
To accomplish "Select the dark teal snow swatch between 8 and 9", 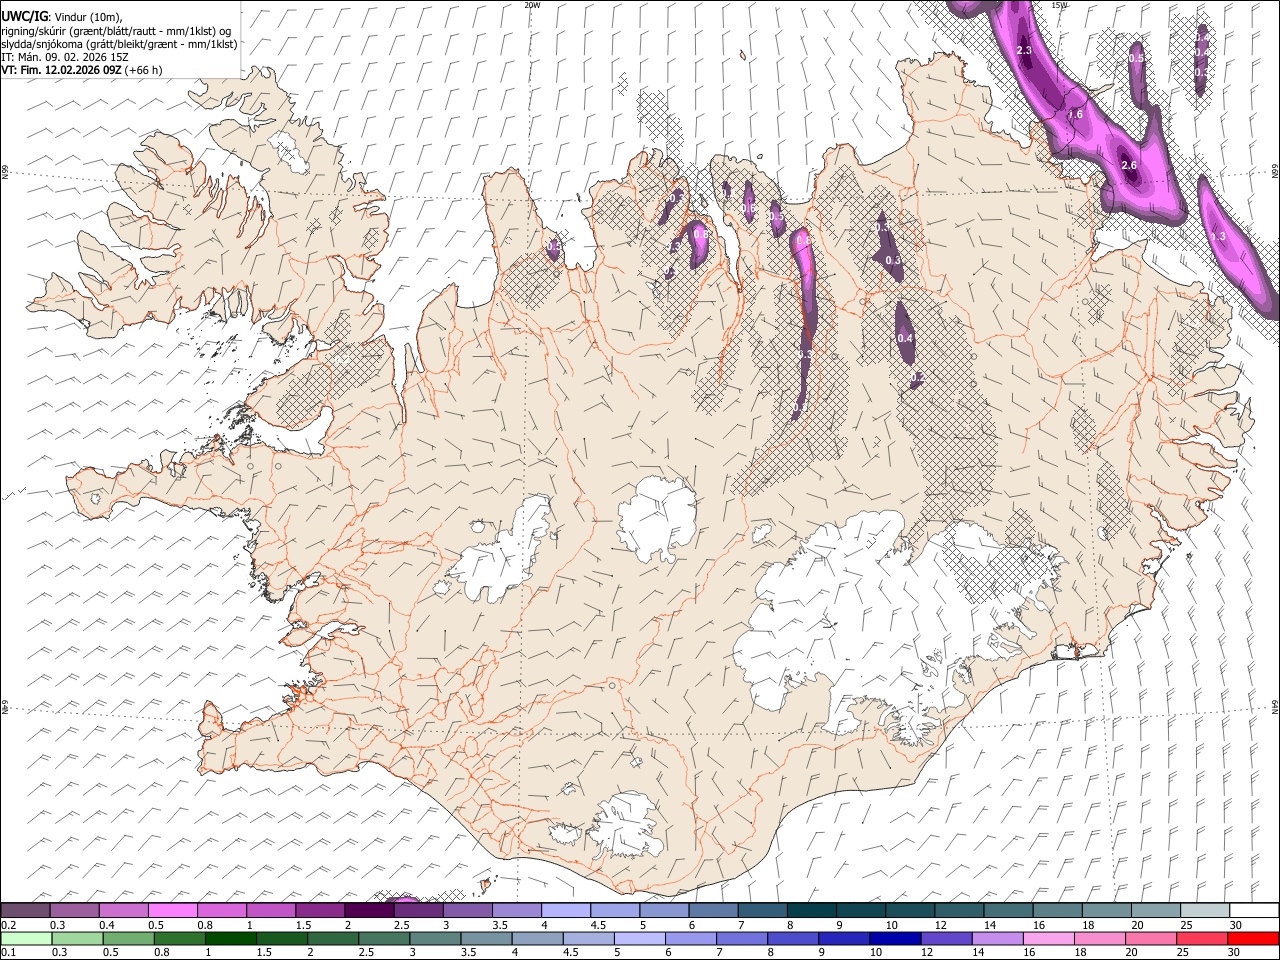I will tap(810, 910).
